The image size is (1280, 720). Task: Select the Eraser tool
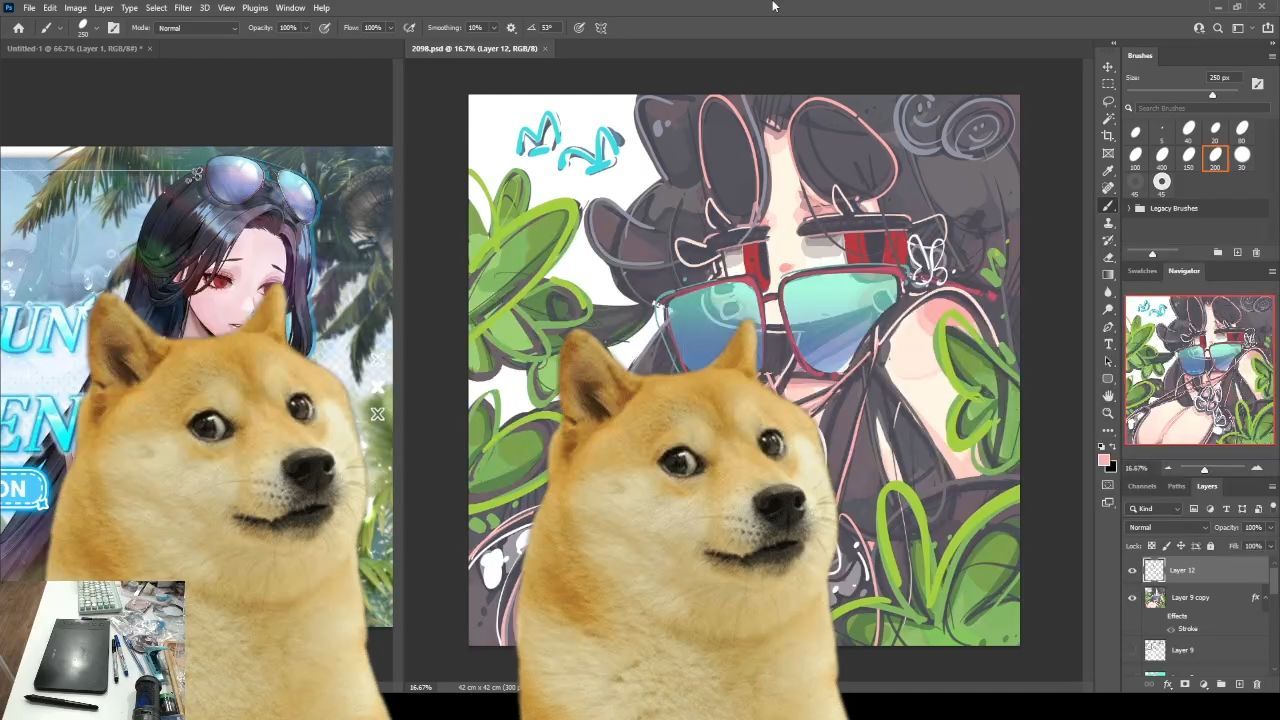(1108, 257)
